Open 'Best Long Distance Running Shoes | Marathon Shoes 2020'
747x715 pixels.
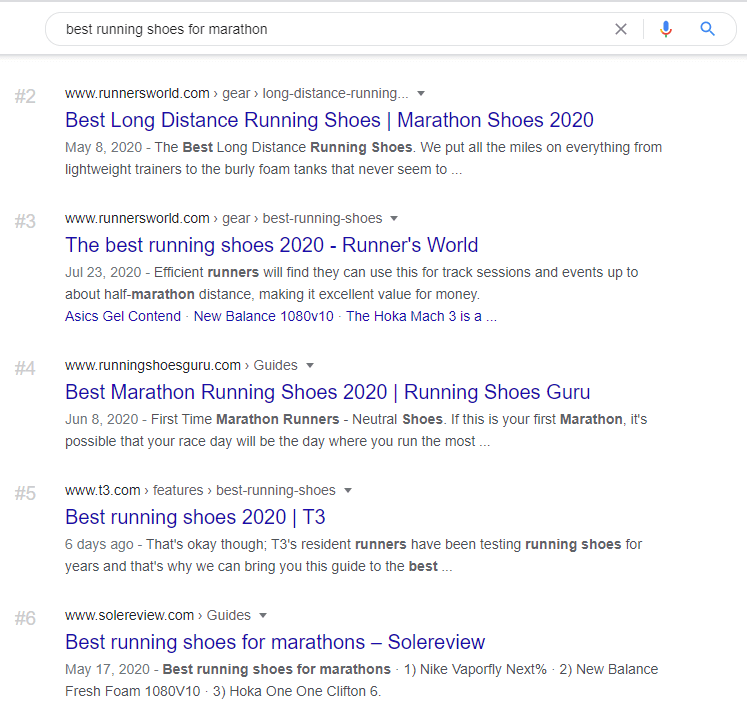coord(329,120)
